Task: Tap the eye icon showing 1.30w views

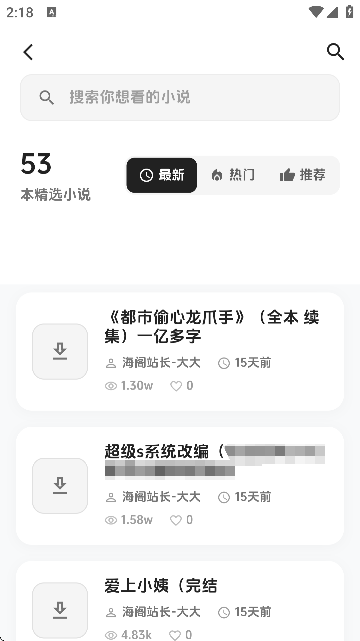Action: coord(111,386)
